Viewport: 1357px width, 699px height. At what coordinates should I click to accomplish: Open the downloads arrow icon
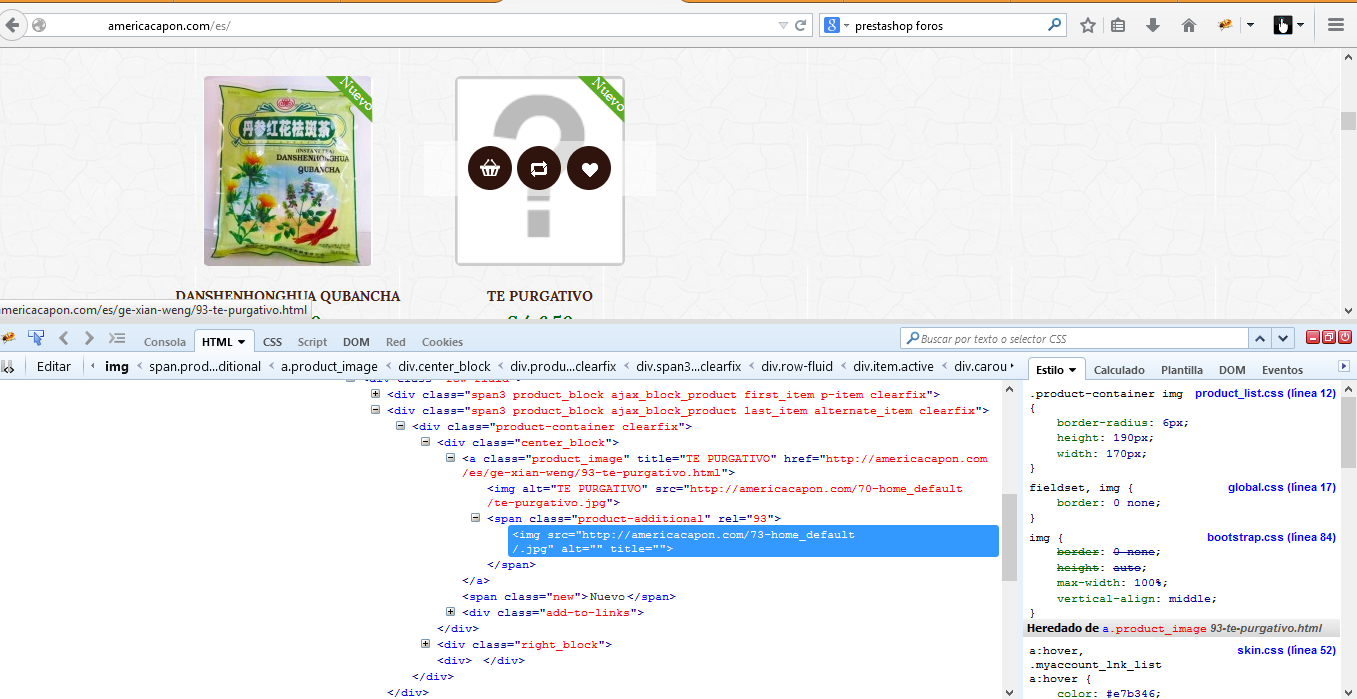[1153, 25]
